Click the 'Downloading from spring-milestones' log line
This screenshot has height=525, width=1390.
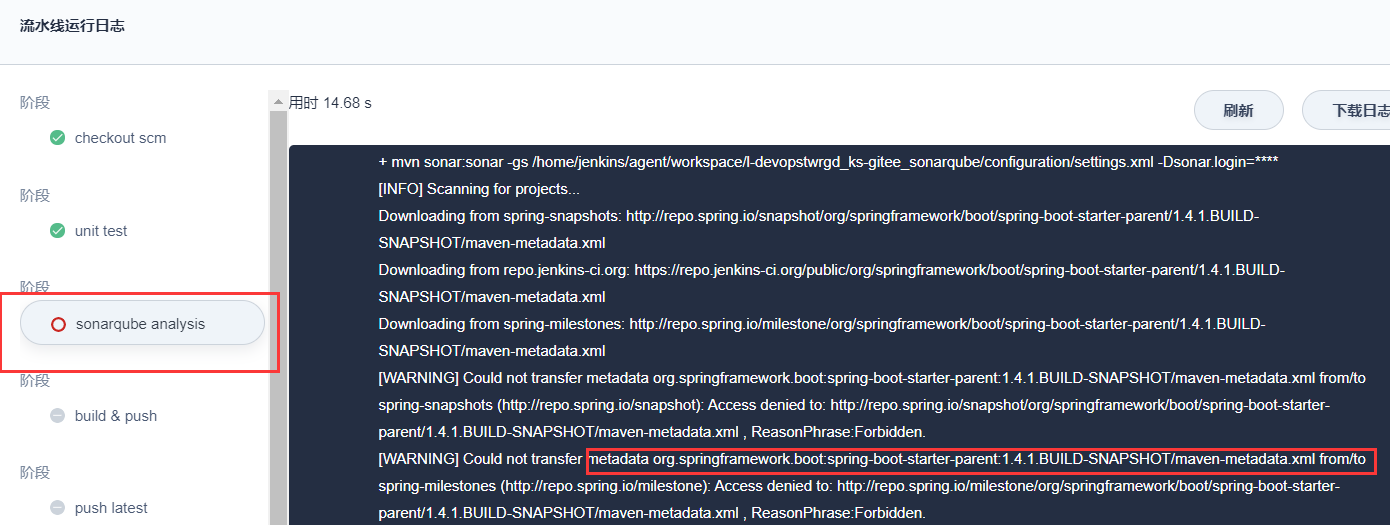tap(822, 337)
